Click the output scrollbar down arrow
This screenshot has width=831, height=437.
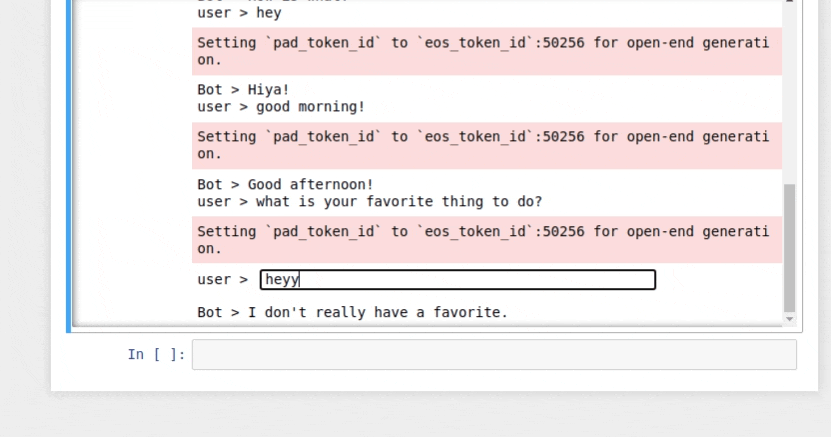tap(789, 319)
